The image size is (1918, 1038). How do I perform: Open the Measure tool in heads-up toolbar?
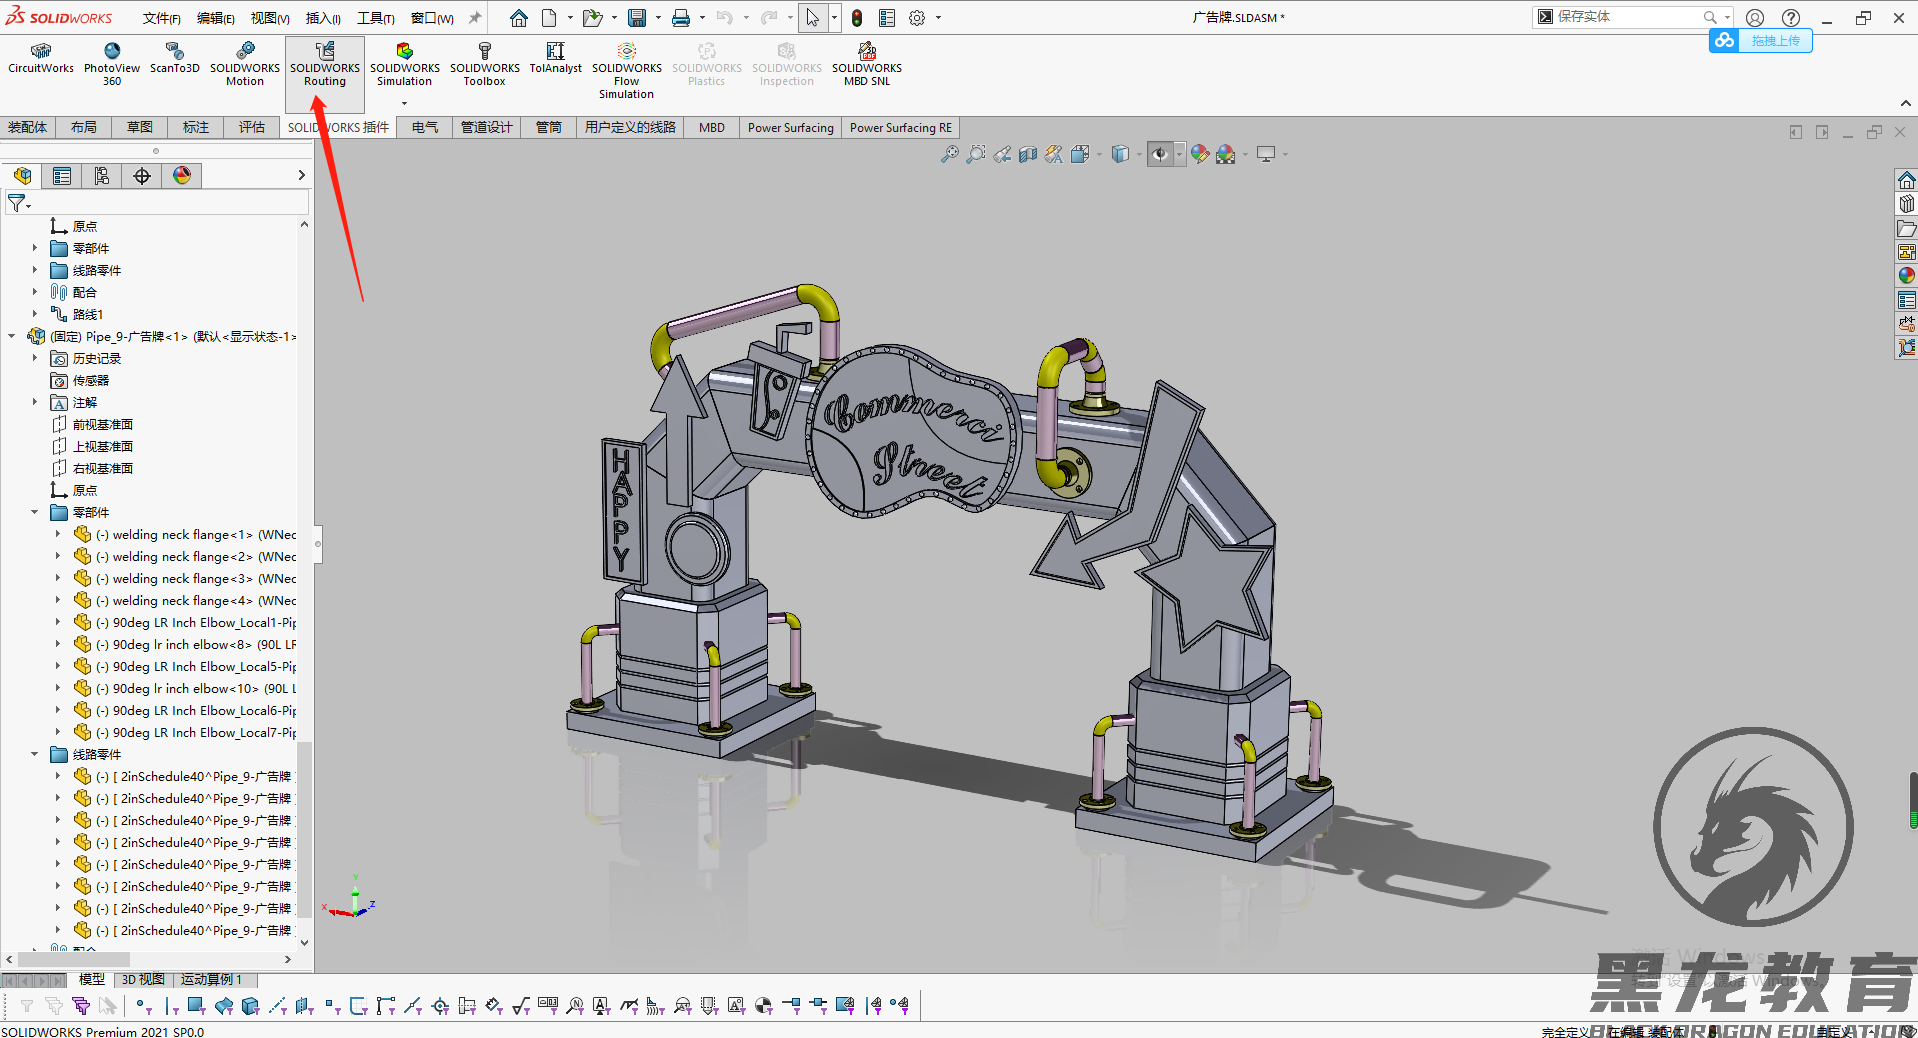[1053, 154]
